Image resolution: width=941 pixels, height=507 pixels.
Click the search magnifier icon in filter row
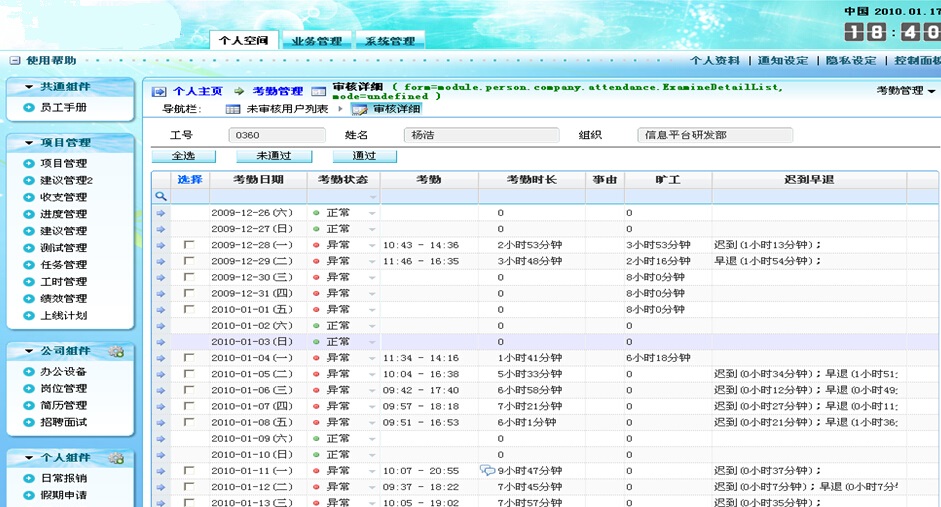tap(160, 197)
